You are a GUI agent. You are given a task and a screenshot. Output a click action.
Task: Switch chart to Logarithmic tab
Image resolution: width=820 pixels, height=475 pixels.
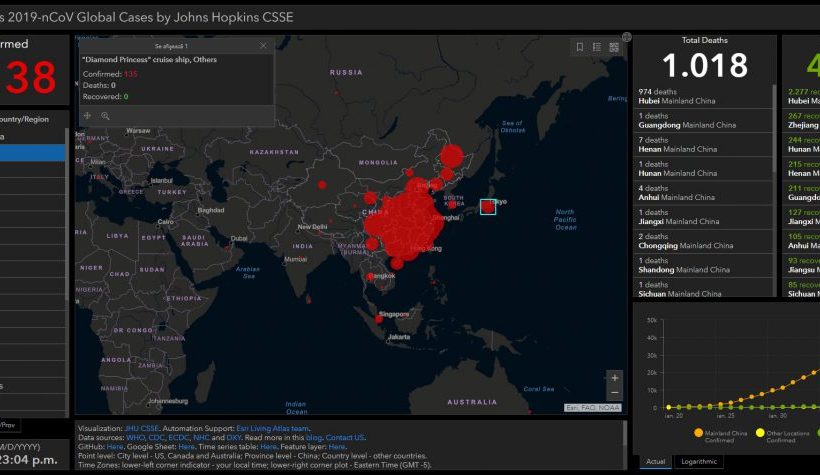(x=699, y=461)
